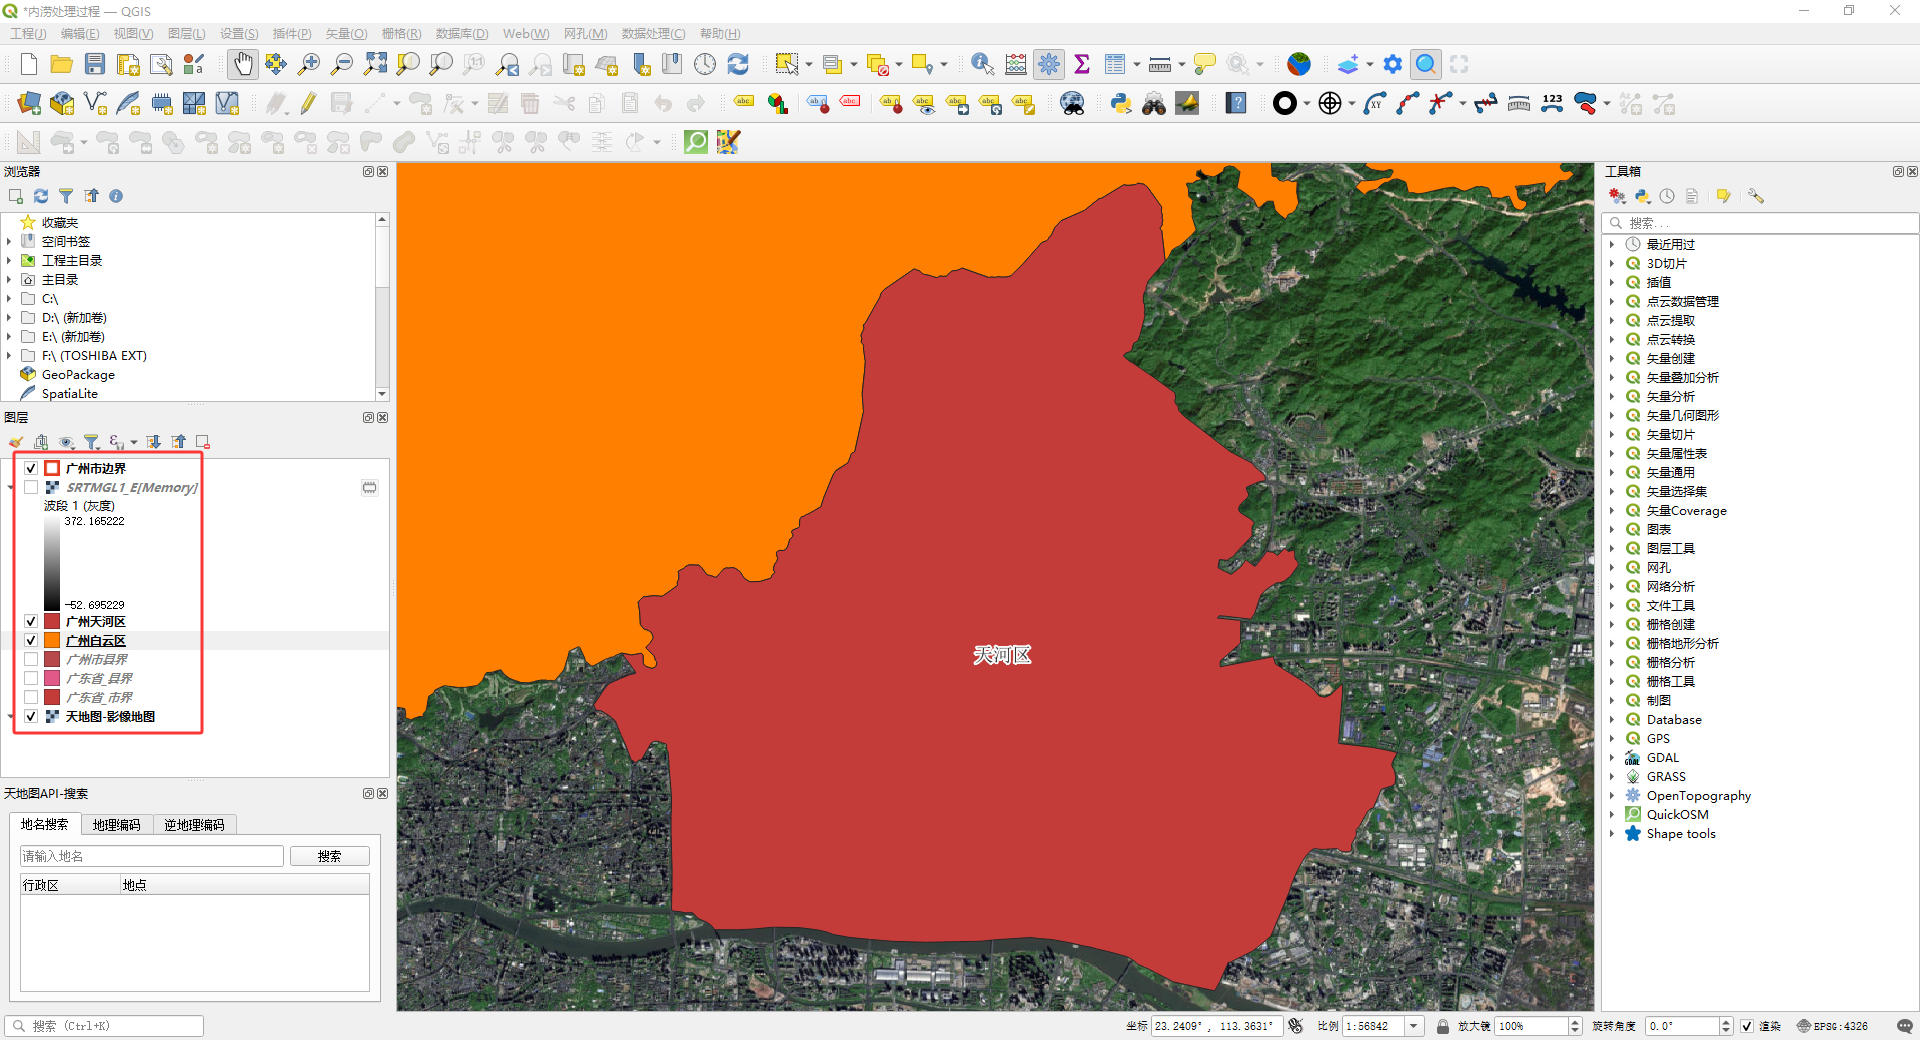Open the 插件(P) menu
This screenshot has height=1040, width=1920.
[292, 34]
